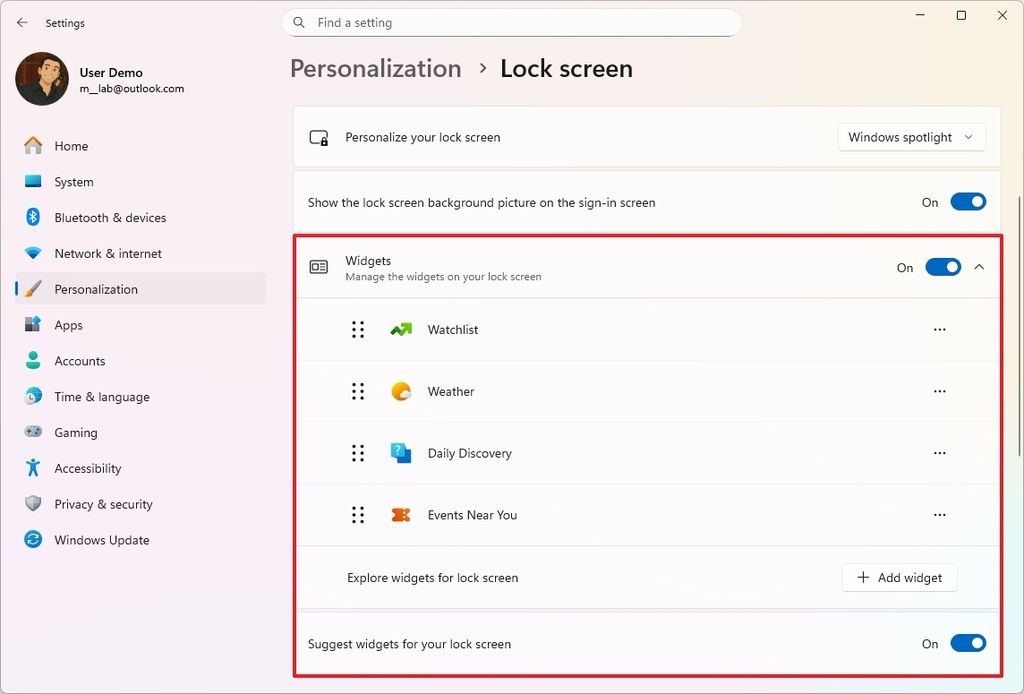Select Accounts in the navigation pane

(x=80, y=360)
